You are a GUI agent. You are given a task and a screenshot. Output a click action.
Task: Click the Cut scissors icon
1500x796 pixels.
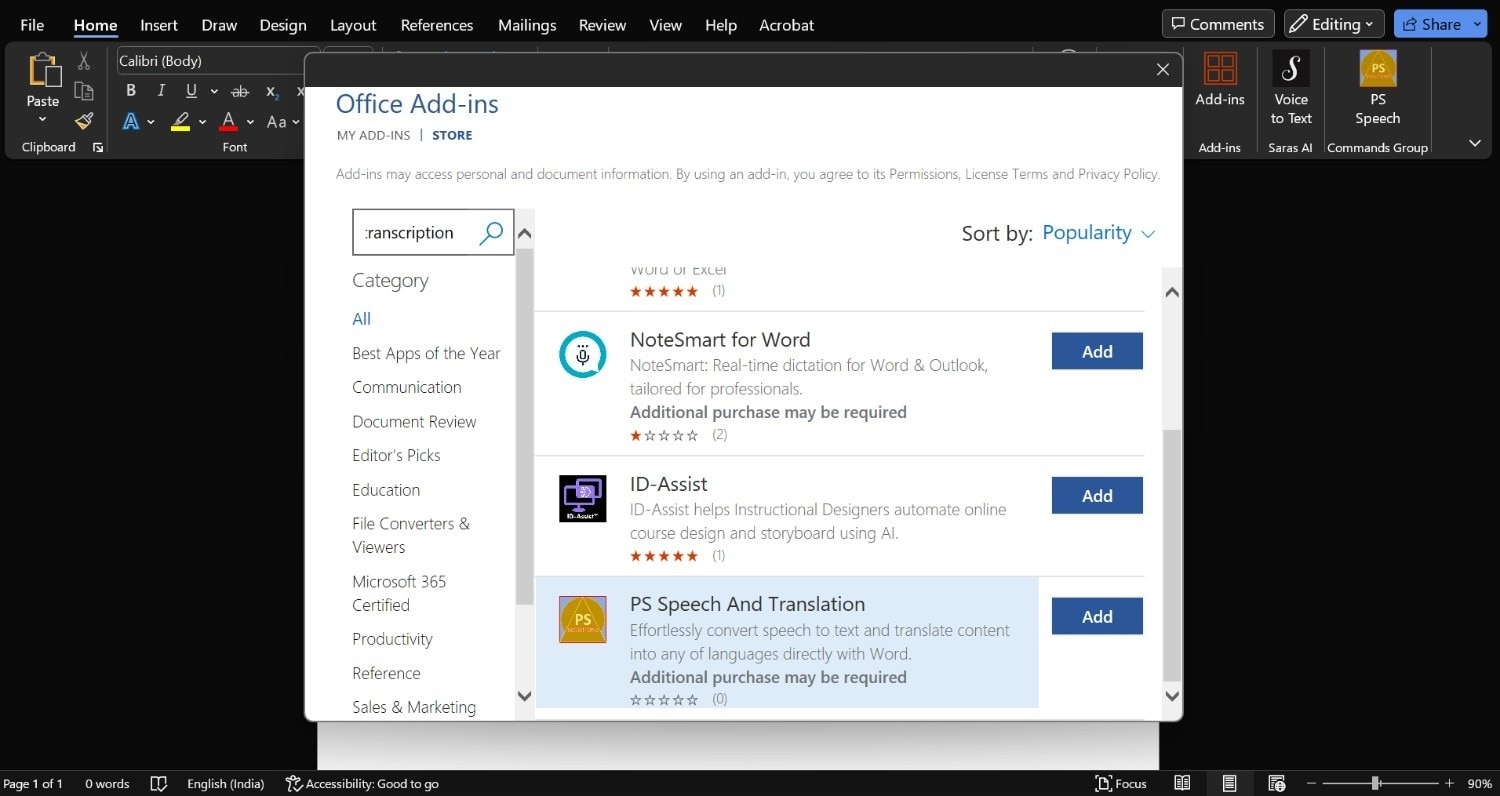(x=84, y=62)
